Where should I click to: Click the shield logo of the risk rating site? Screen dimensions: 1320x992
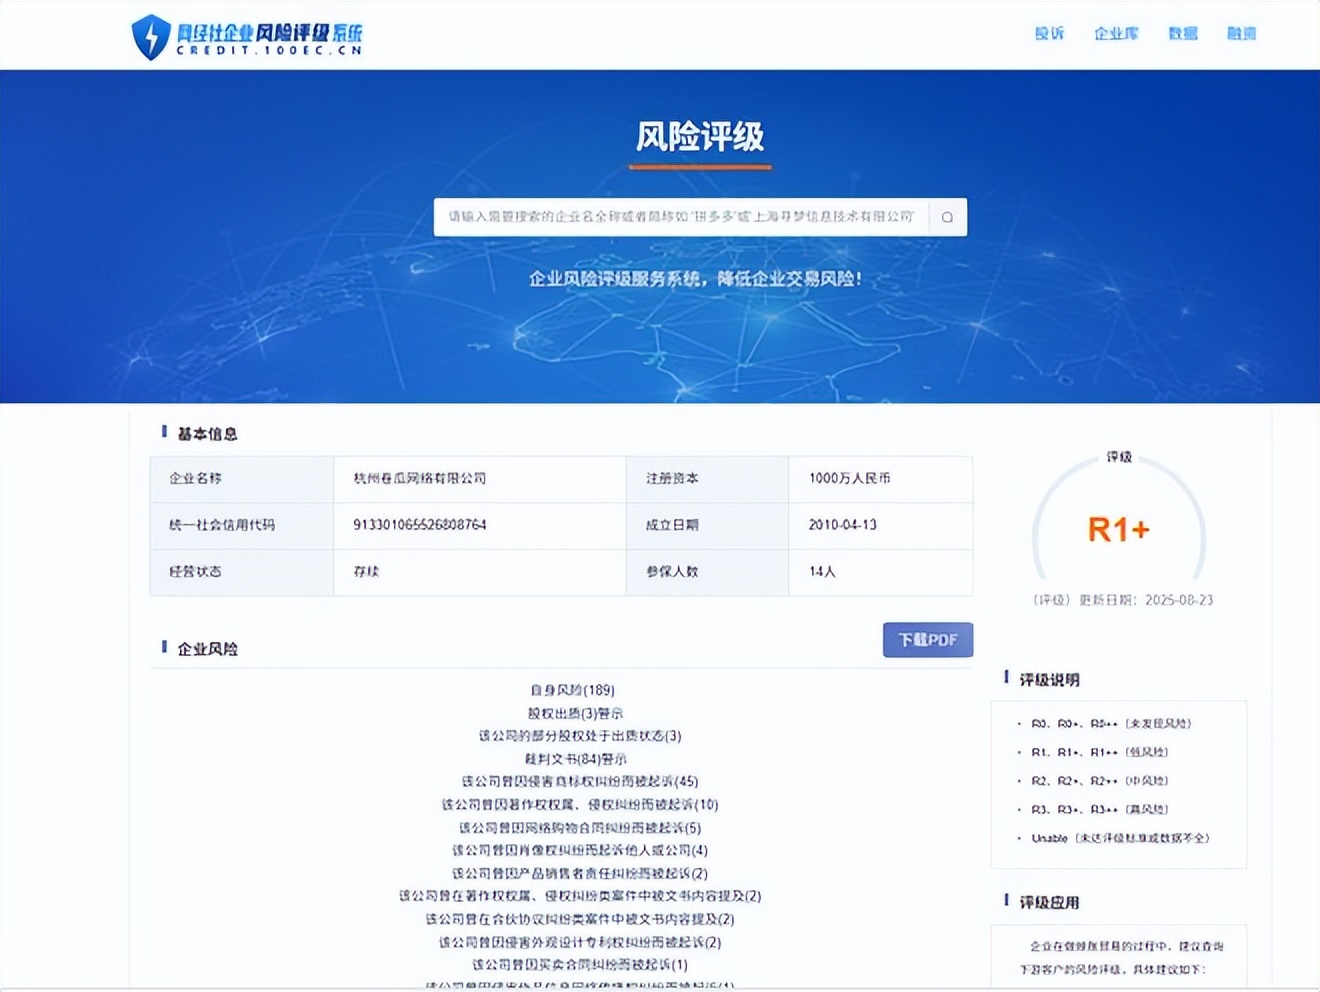tap(151, 36)
